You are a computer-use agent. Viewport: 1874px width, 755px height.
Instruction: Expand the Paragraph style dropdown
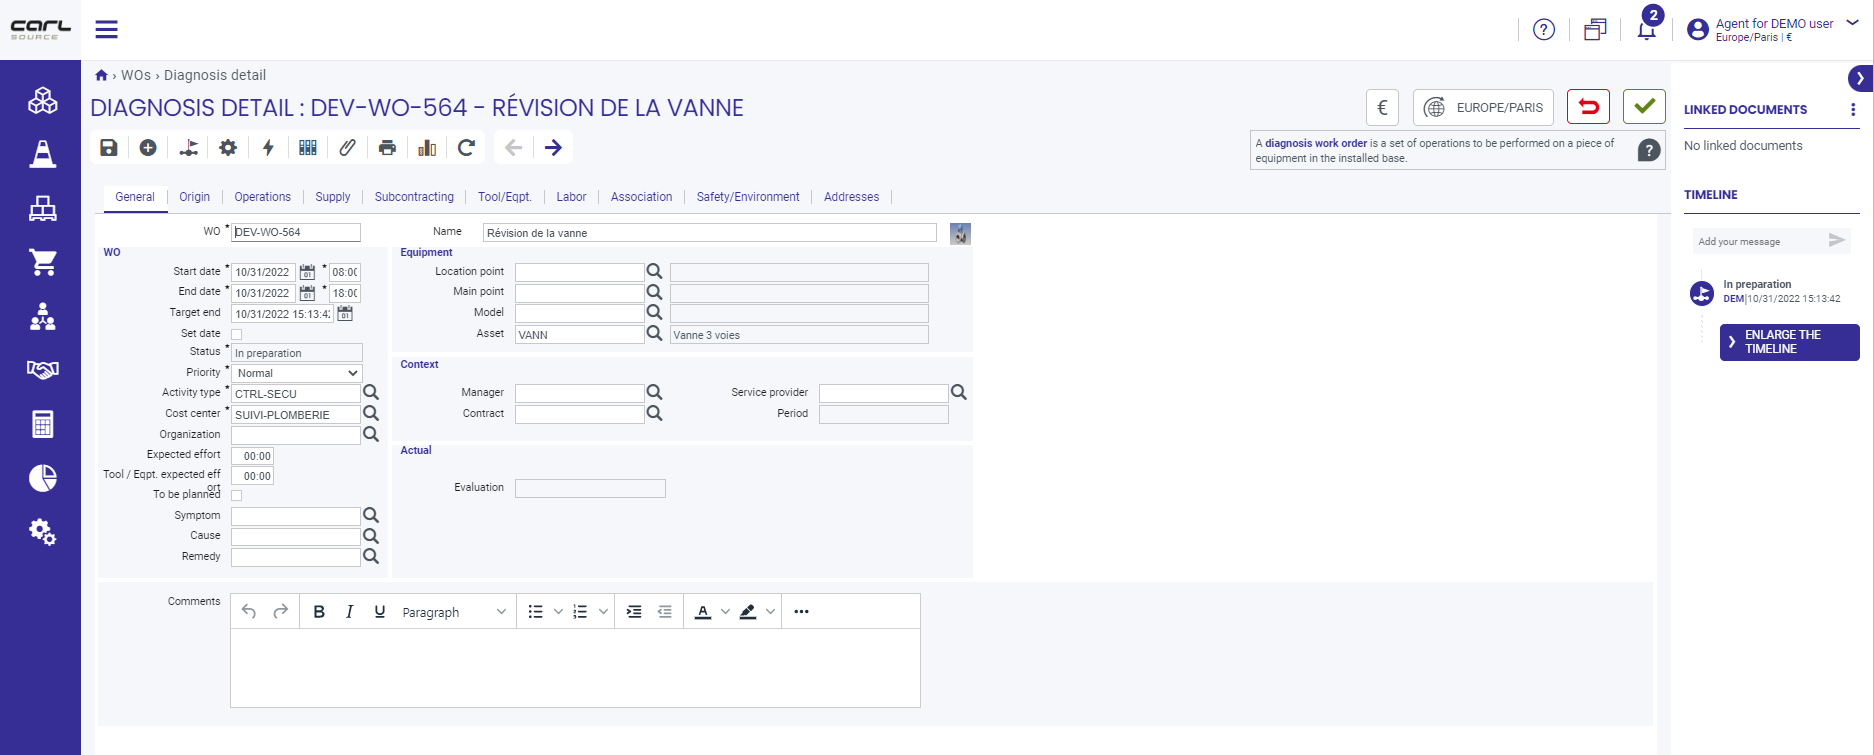454,612
